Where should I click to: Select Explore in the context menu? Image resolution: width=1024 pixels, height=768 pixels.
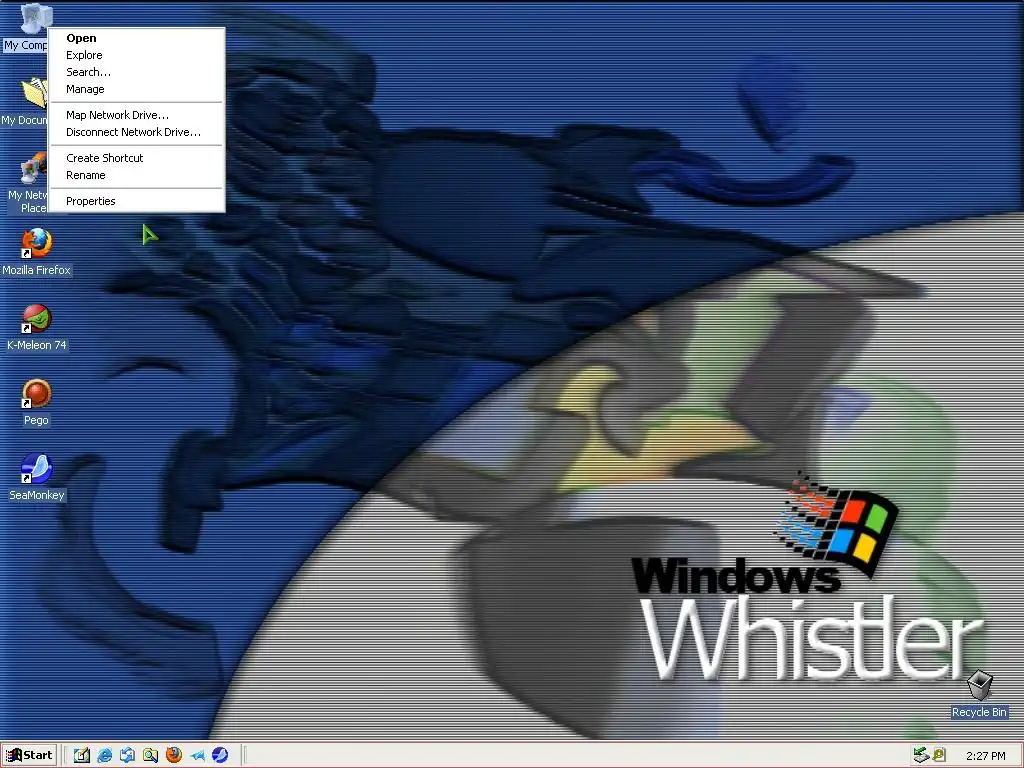point(136,56)
